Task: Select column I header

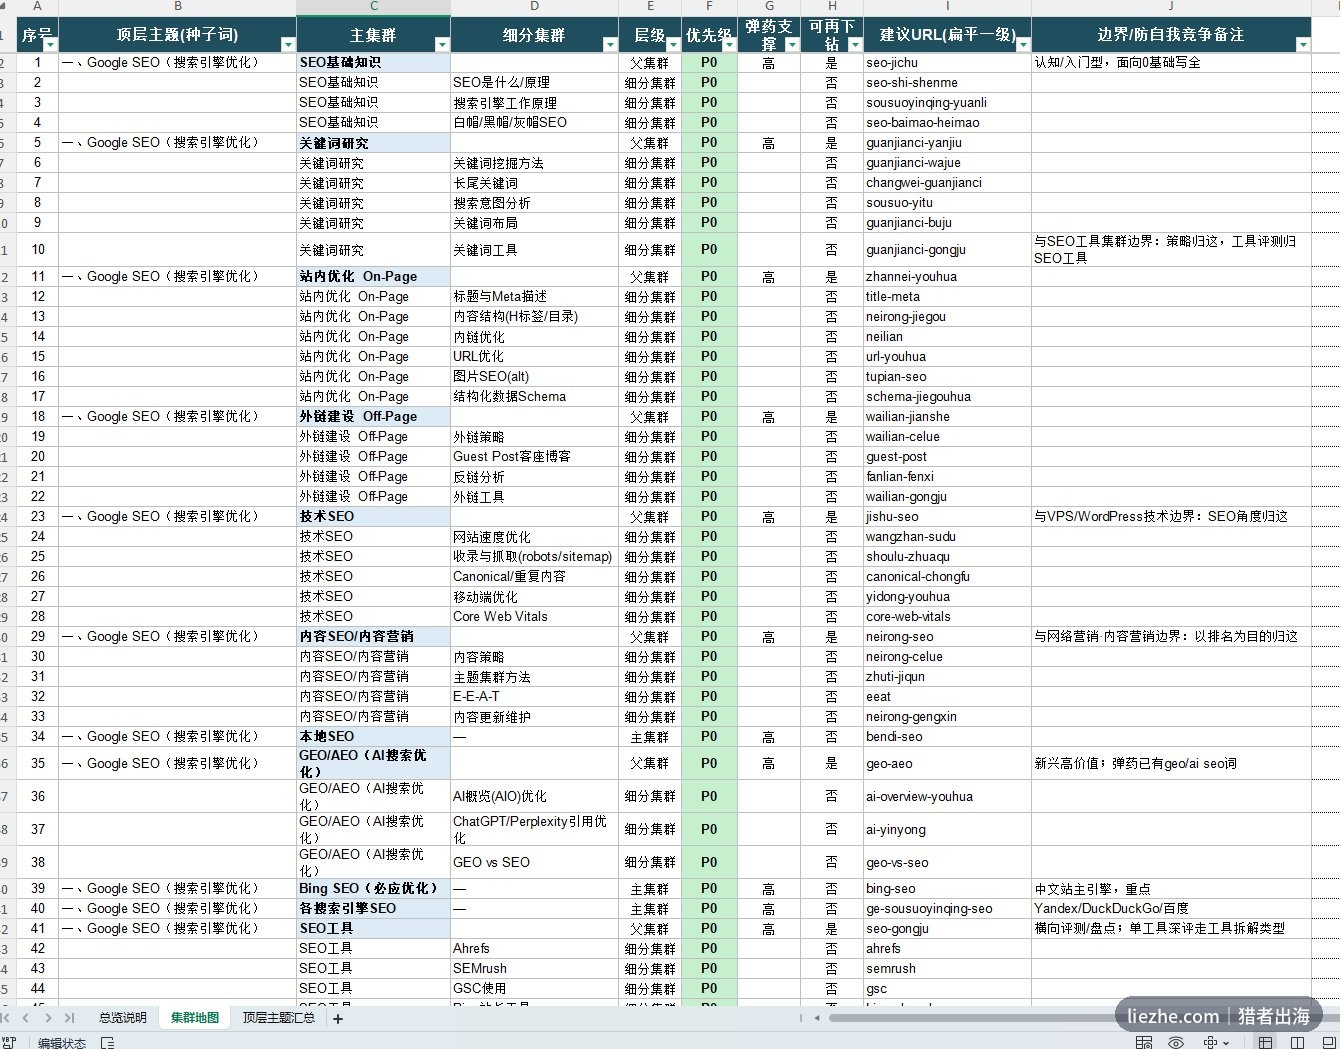Action: 947,6
